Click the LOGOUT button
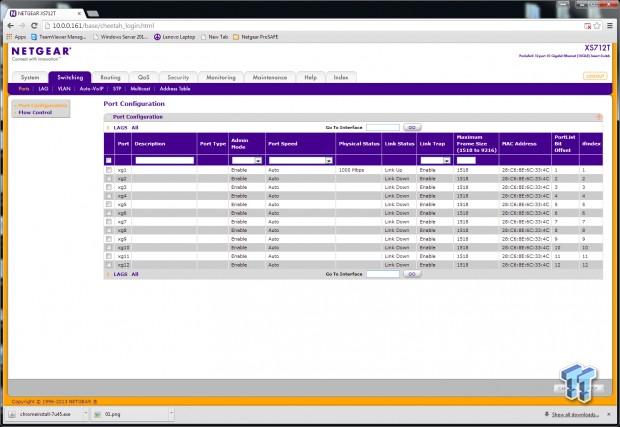Screen dimensions: 620x427 pos(595,76)
